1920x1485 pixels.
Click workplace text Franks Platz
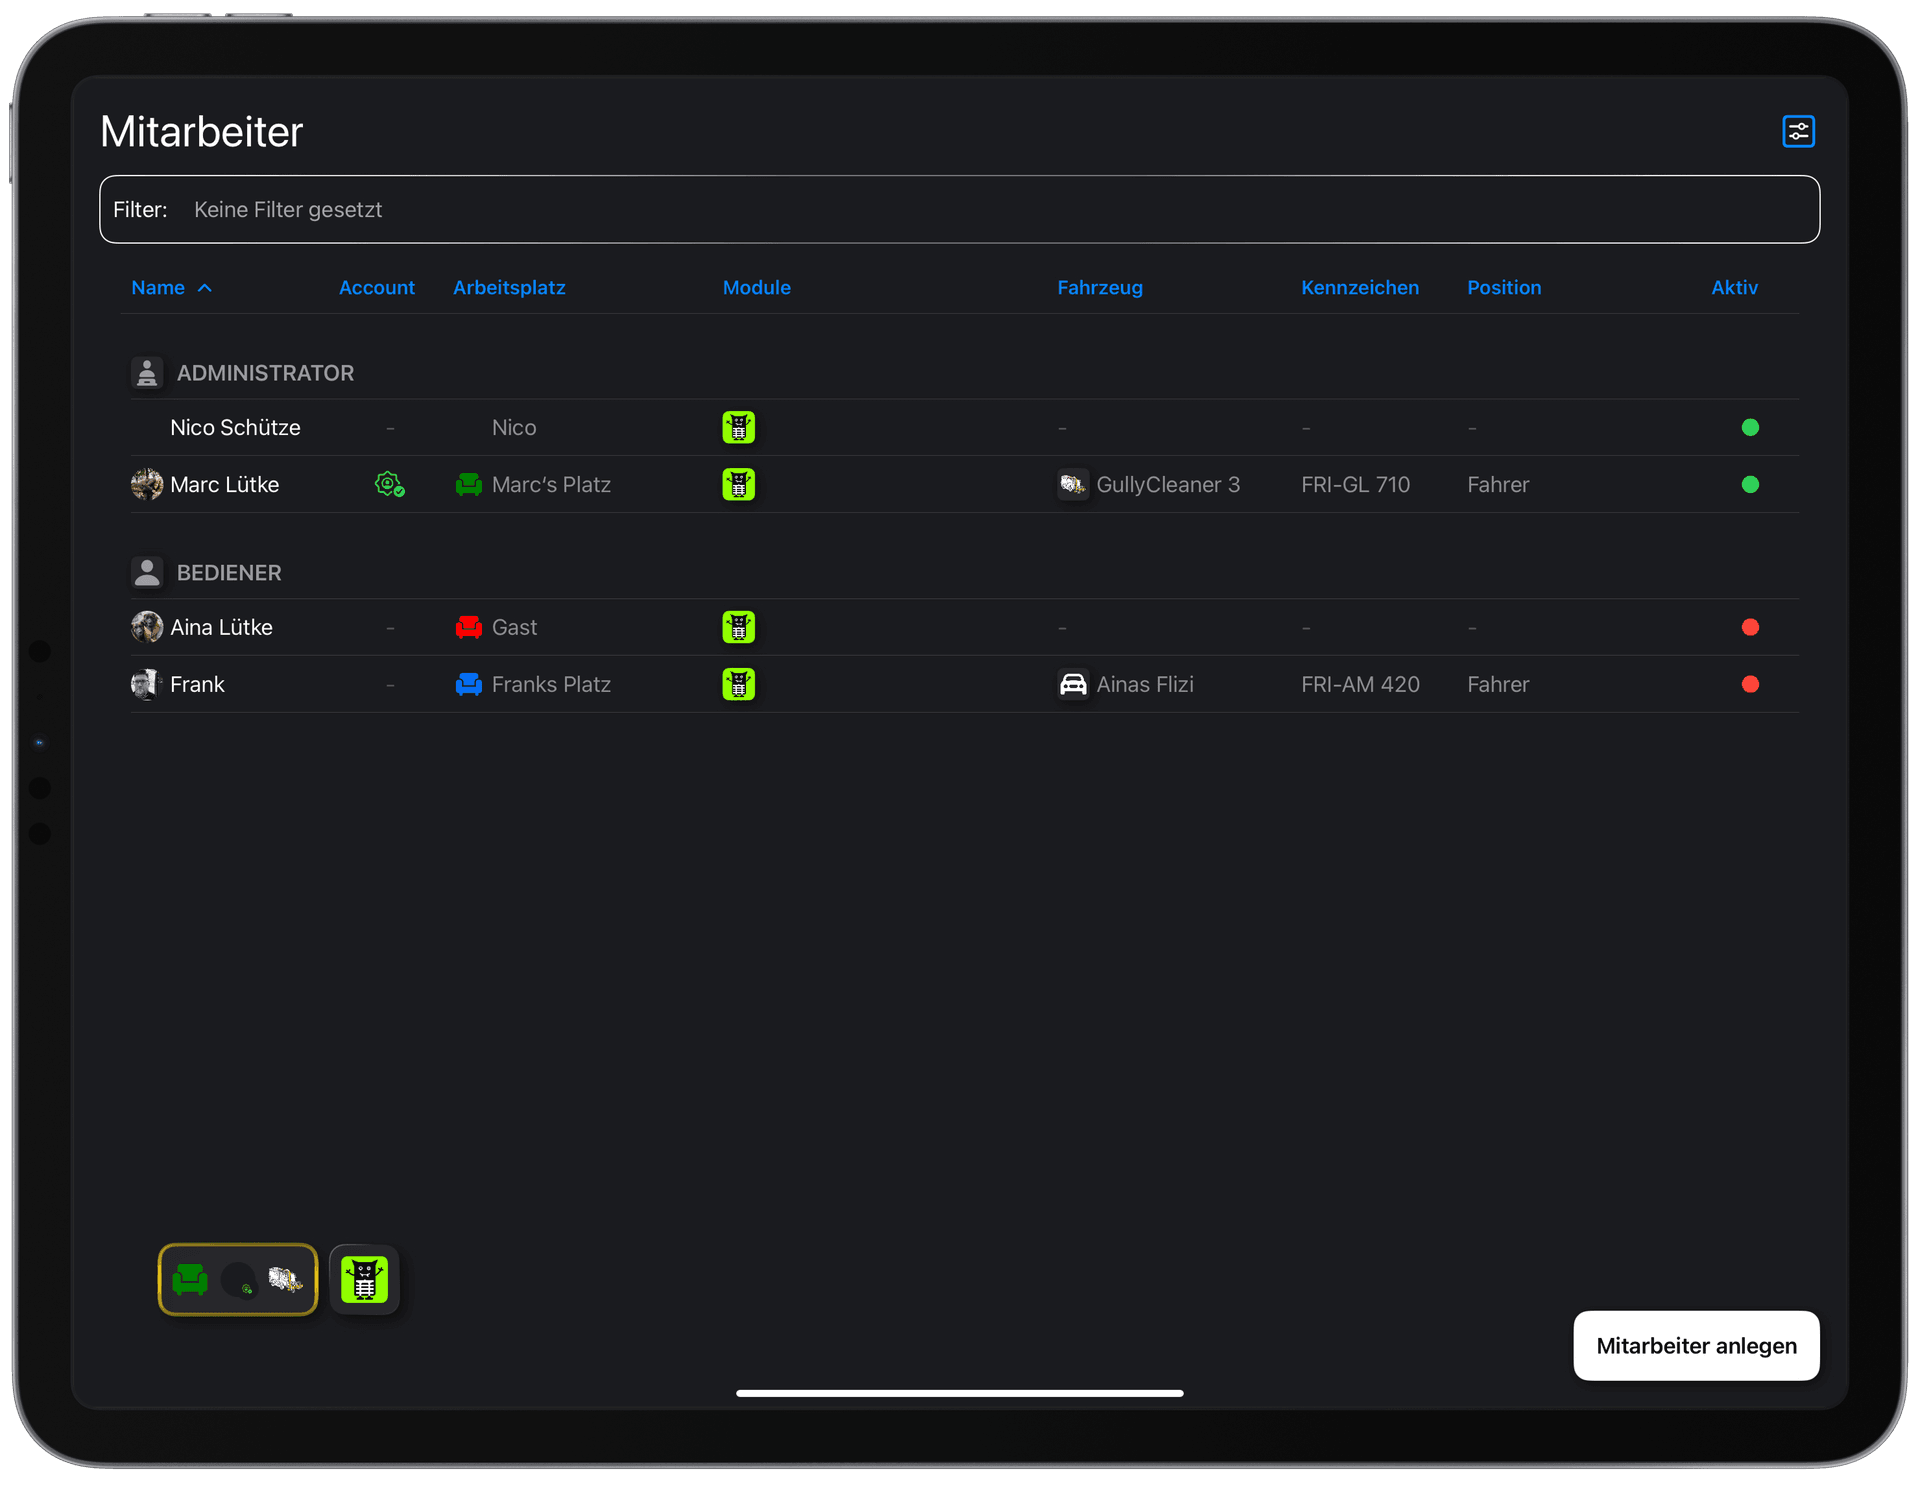pos(551,684)
